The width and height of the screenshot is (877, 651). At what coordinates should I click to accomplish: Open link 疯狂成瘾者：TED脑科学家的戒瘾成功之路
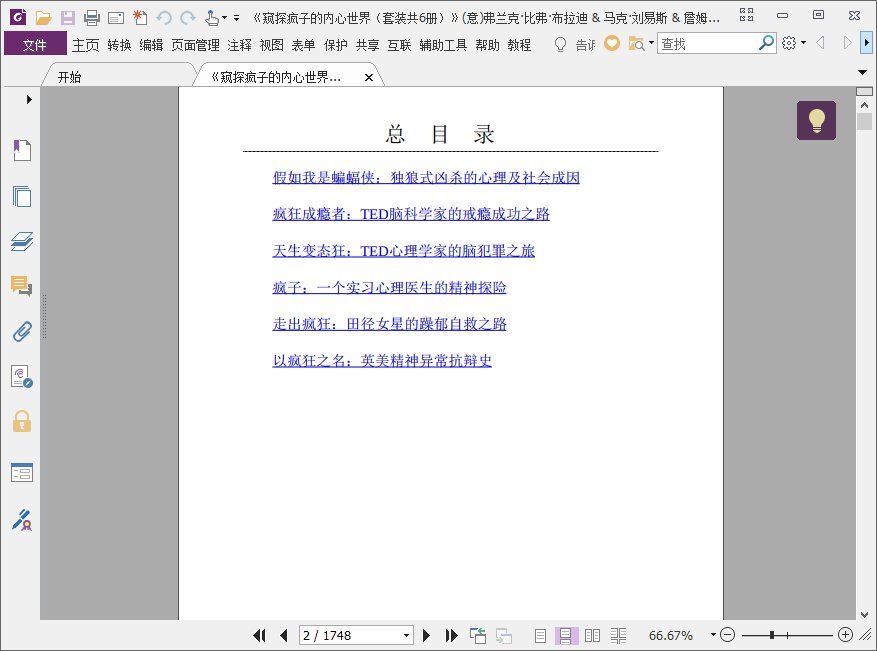click(411, 214)
